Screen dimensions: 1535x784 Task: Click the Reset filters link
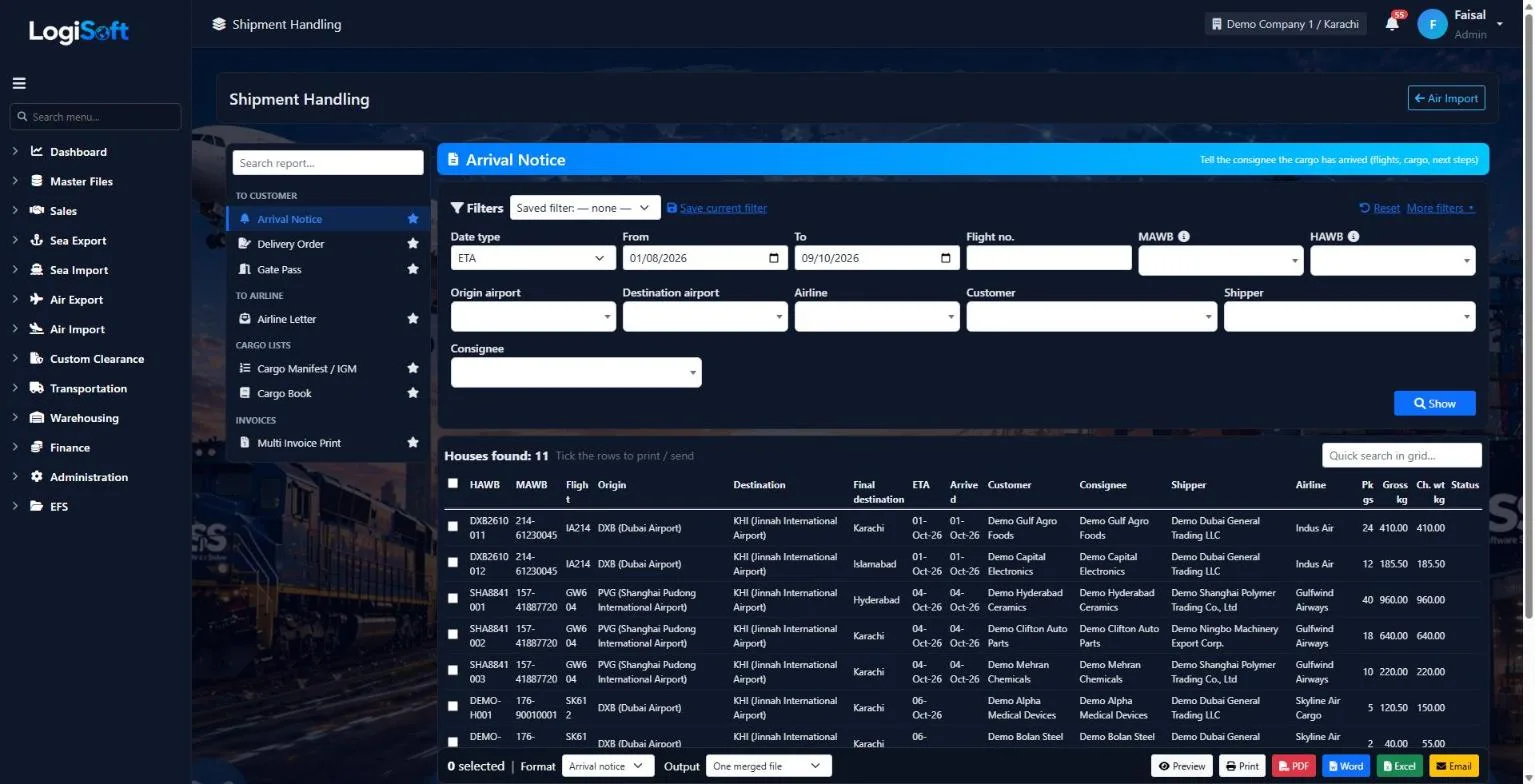click(1380, 208)
